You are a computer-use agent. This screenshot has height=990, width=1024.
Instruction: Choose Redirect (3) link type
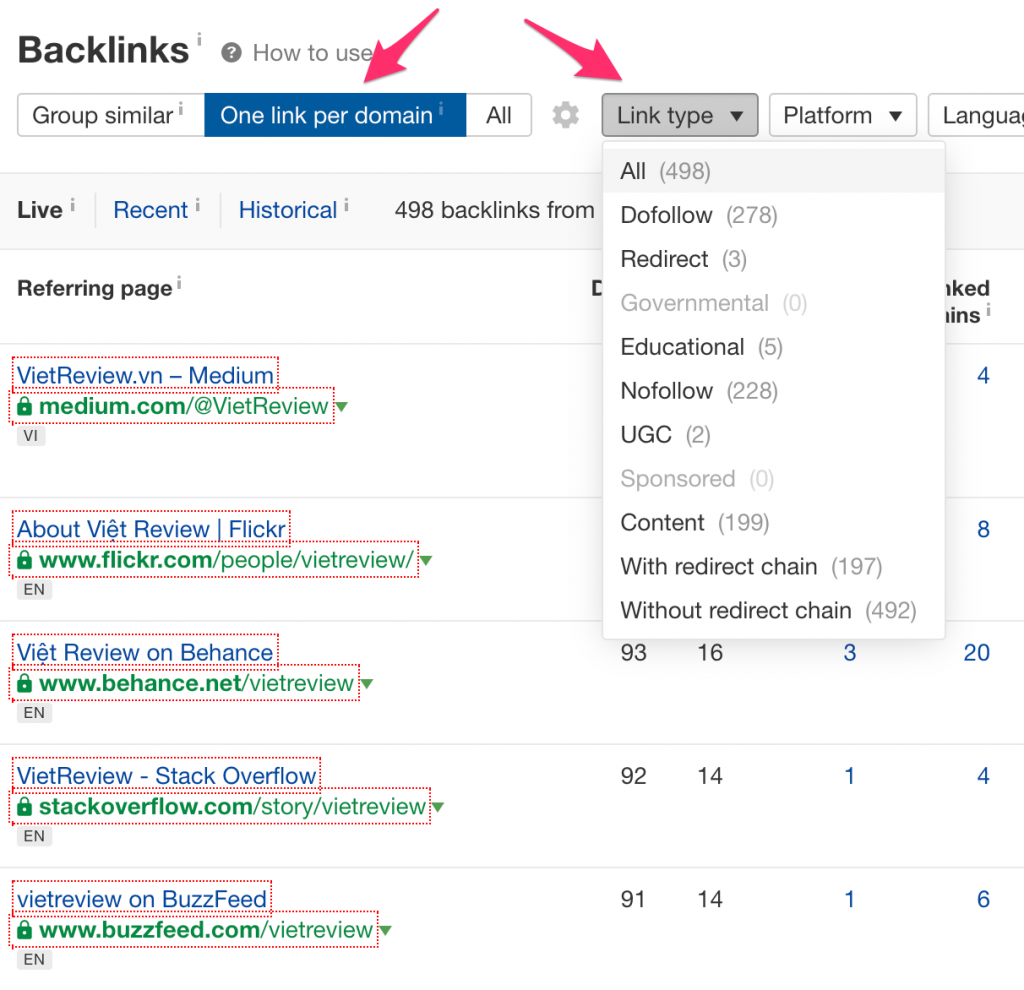click(774, 259)
